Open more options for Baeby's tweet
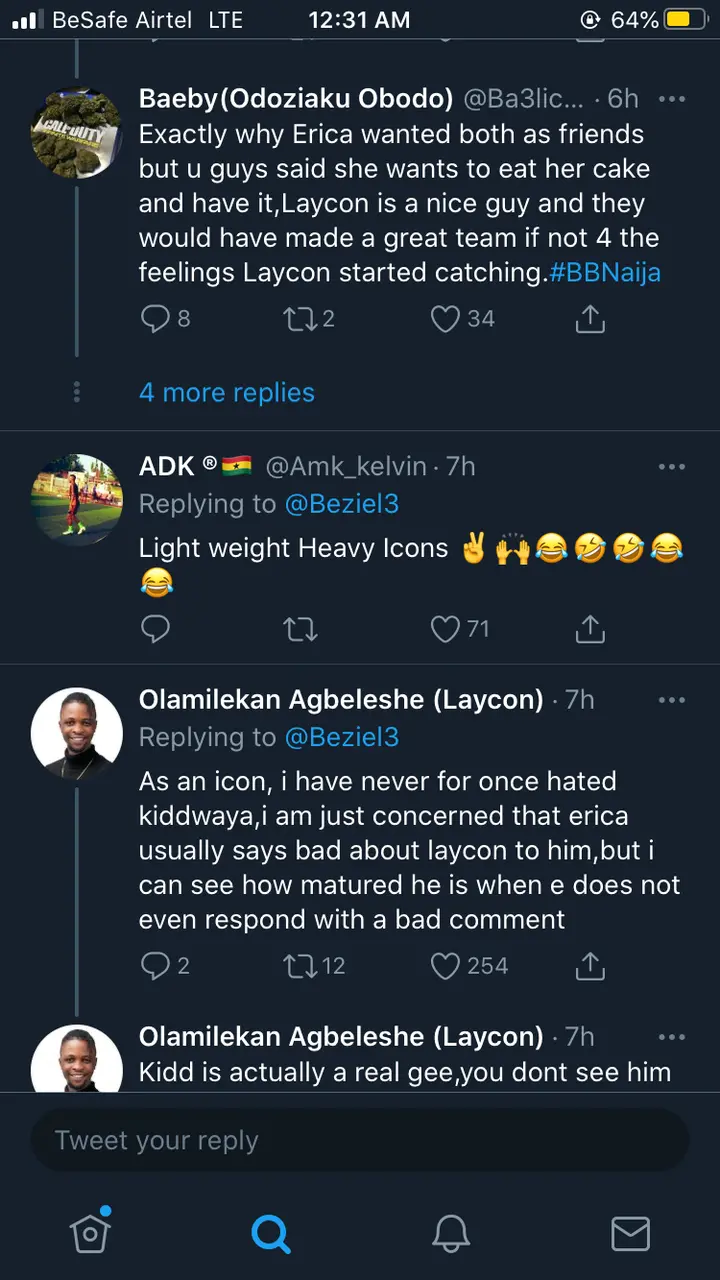The height and width of the screenshot is (1280, 720). [x=672, y=99]
